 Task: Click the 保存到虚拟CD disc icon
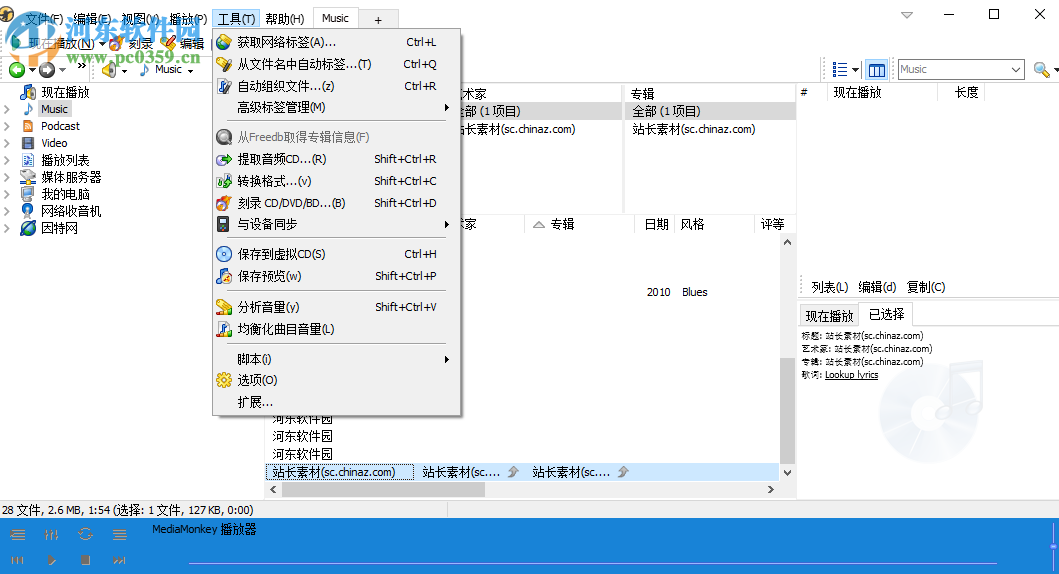coord(224,254)
